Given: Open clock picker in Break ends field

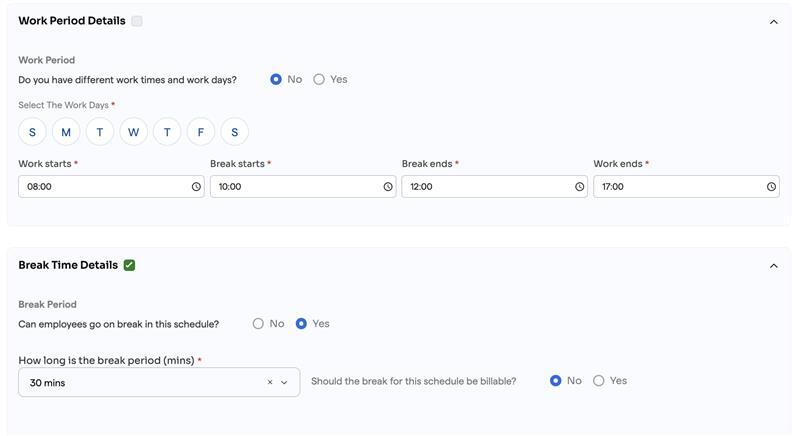Looking at the screenshot, I should (x=580, y=187).
